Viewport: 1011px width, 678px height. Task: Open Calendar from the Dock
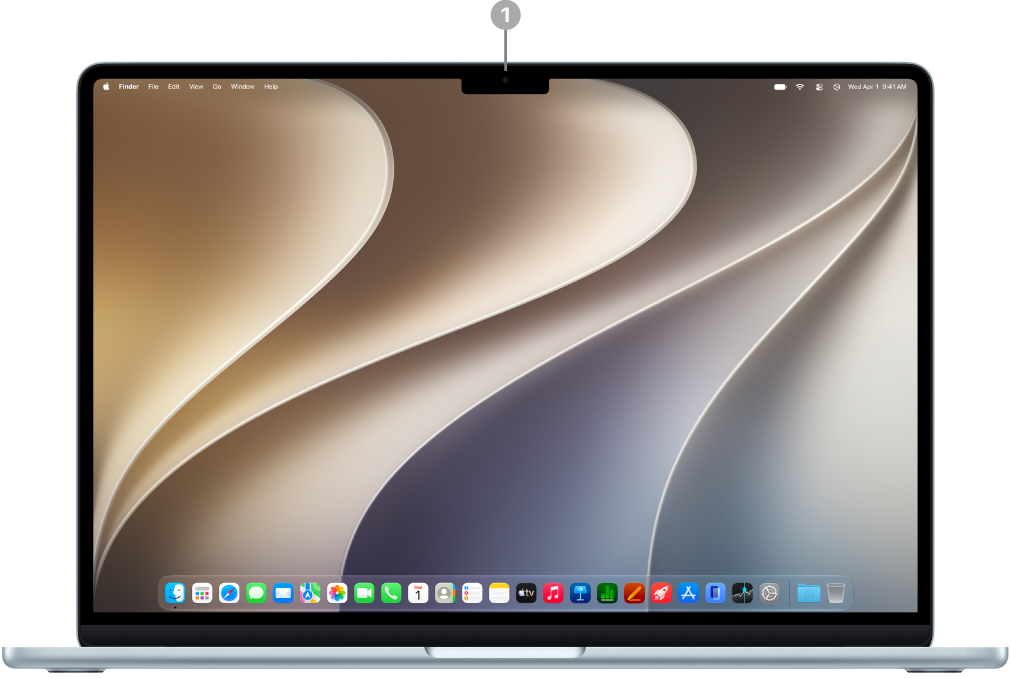[418, 592]
